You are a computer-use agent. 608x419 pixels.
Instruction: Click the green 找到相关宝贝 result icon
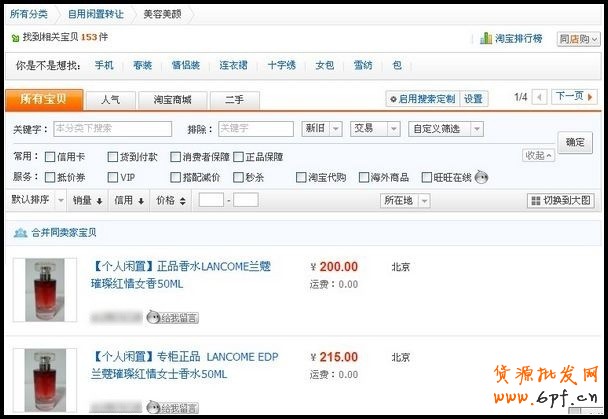pyautogui.click(x=16, y=38)
